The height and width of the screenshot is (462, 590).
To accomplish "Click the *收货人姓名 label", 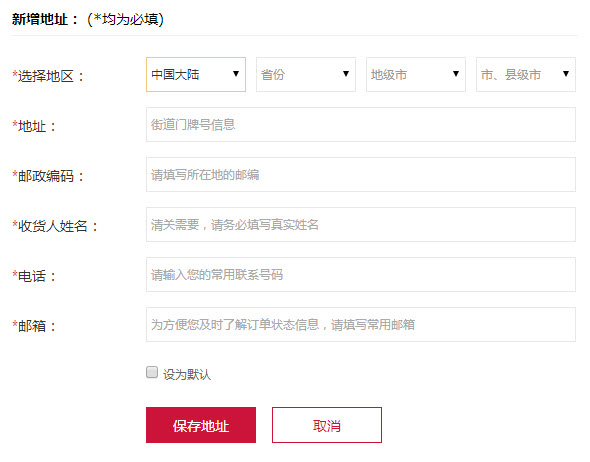I will (55, 226).
